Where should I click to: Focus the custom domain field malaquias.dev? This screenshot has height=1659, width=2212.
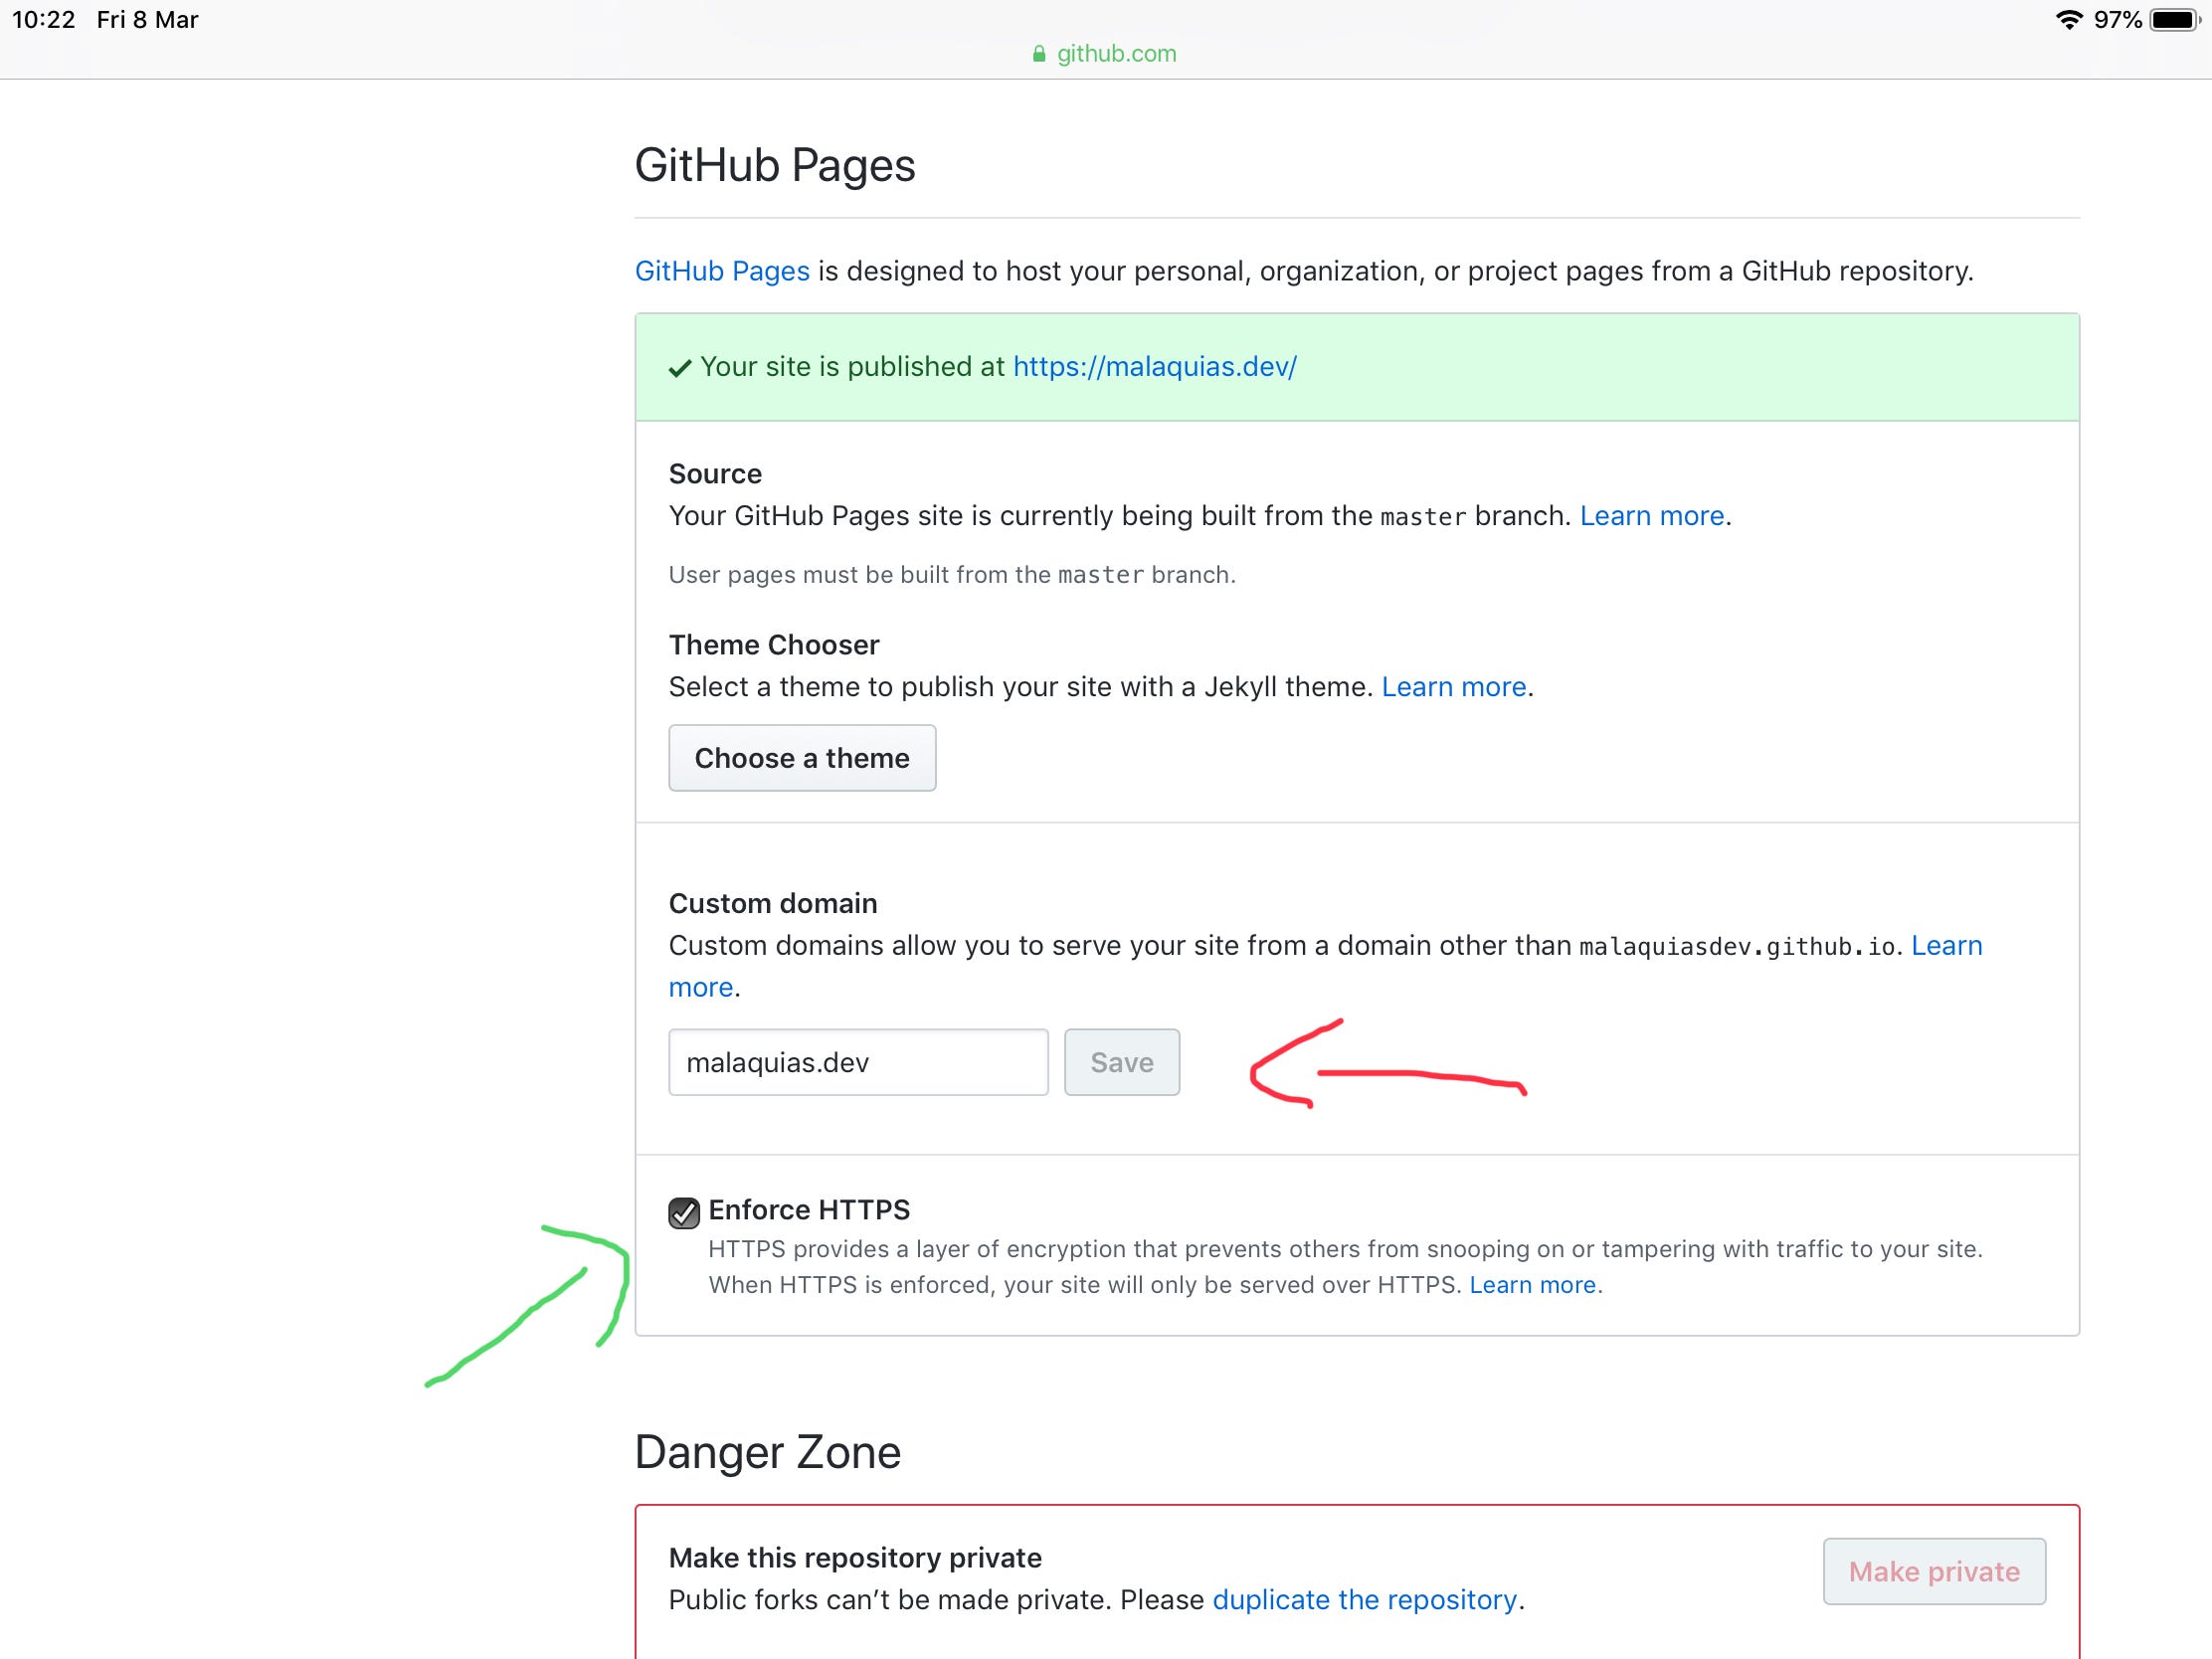(858, 1062)
